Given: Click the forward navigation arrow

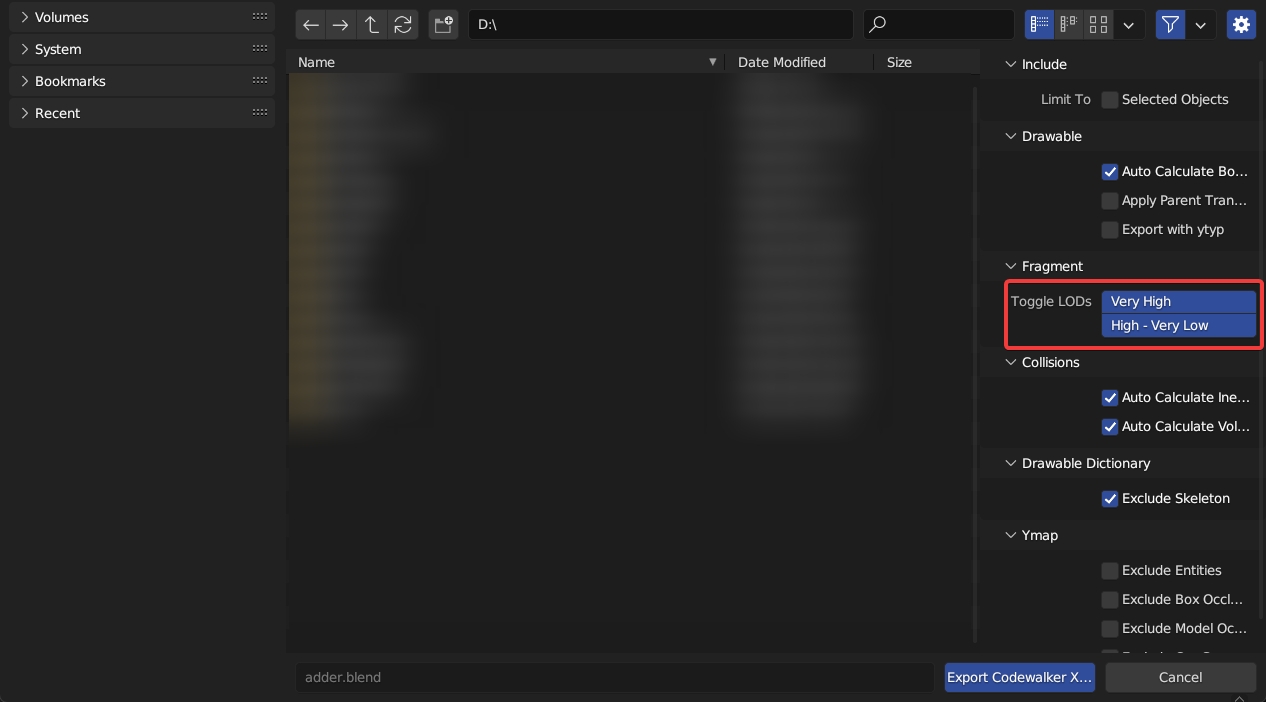Looking at the screenshot, I should 341,25.
